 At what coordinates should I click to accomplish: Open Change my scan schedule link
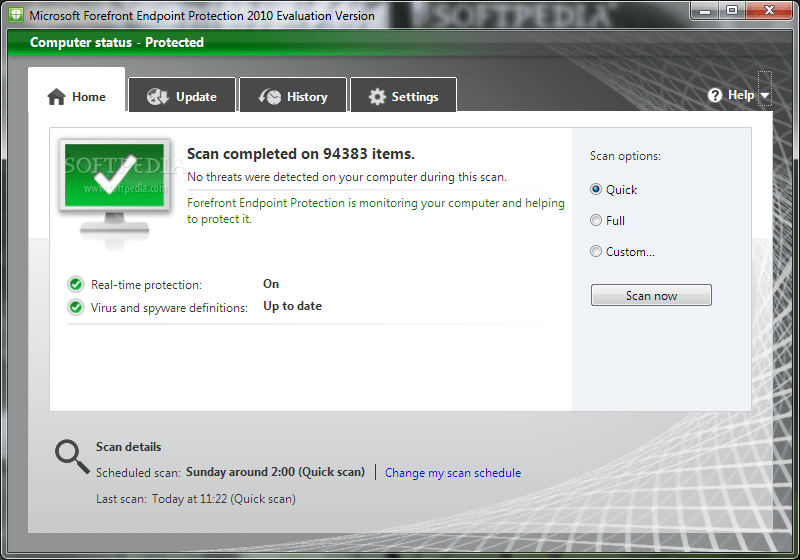(x=453, y=473)
